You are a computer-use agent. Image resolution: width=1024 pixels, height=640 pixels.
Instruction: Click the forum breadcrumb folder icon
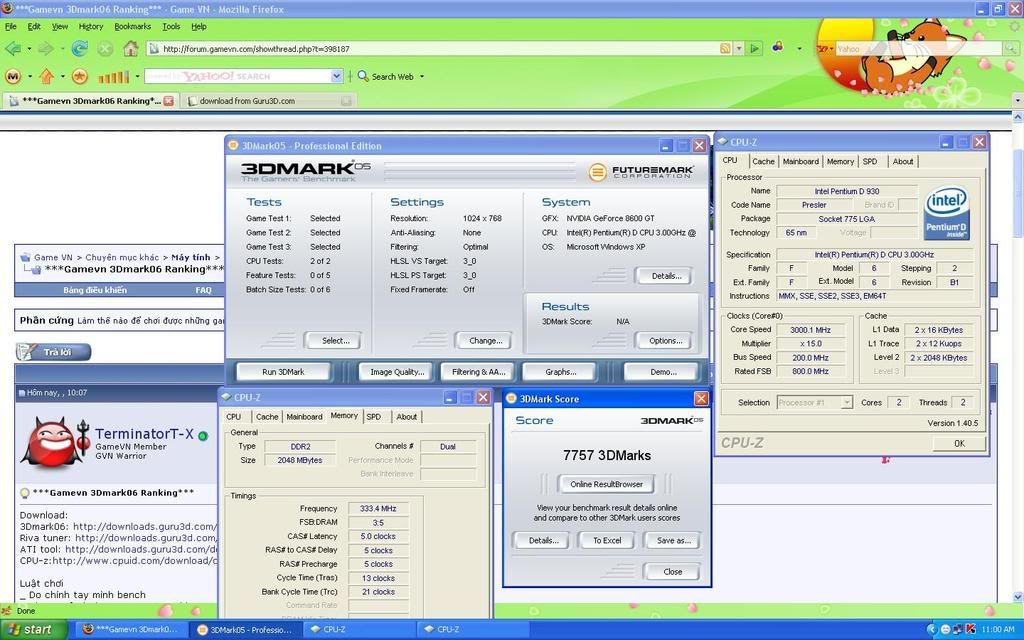(x=25, y=257)
